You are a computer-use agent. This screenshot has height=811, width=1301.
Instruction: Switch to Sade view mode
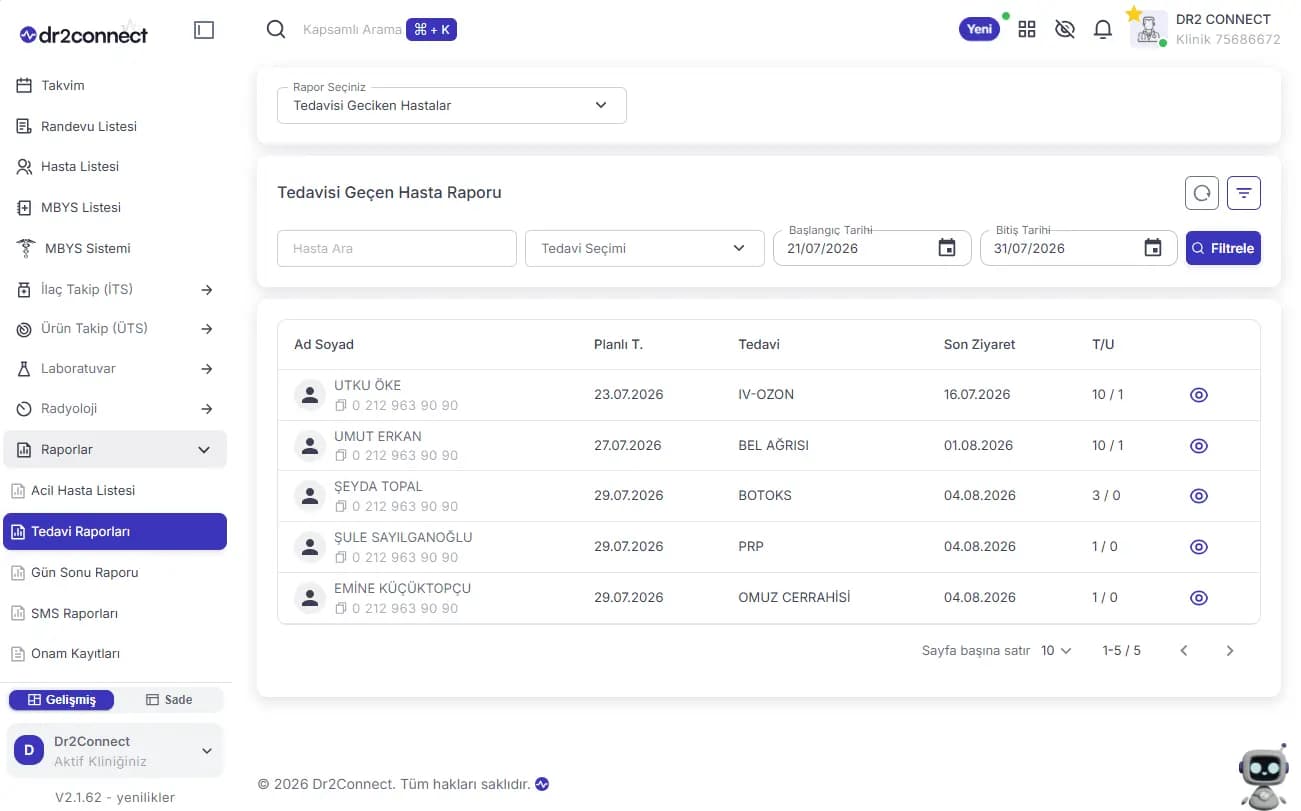pos(169,700)
